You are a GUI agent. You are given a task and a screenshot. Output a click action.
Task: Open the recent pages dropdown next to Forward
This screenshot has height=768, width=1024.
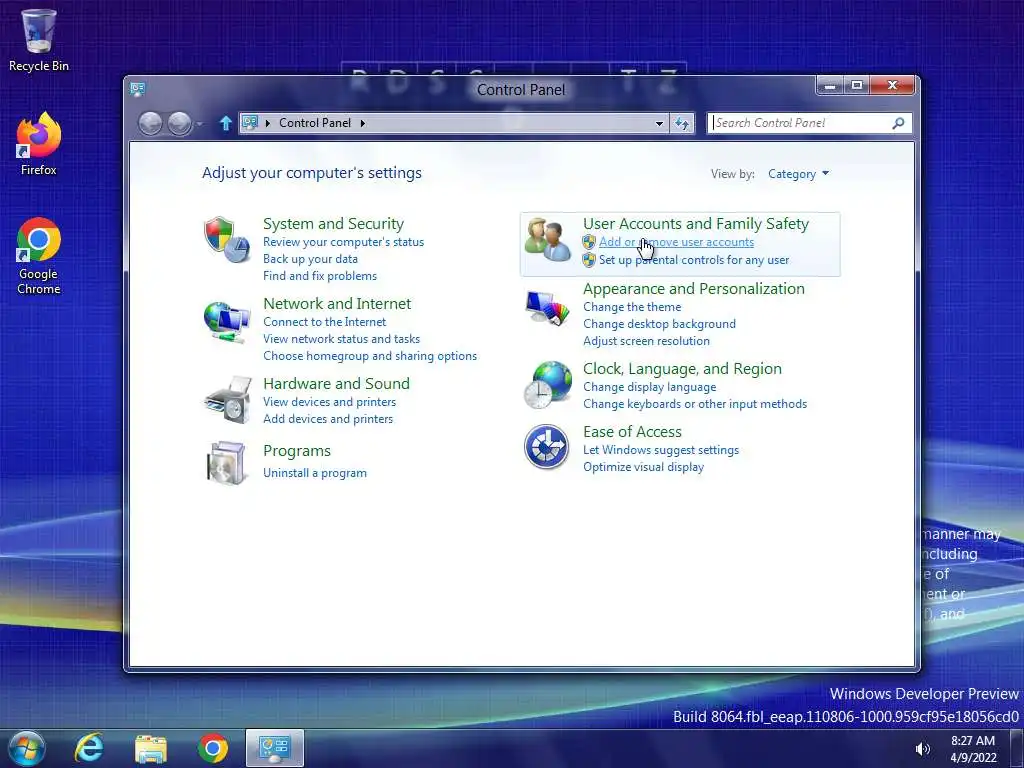point(200,123)
